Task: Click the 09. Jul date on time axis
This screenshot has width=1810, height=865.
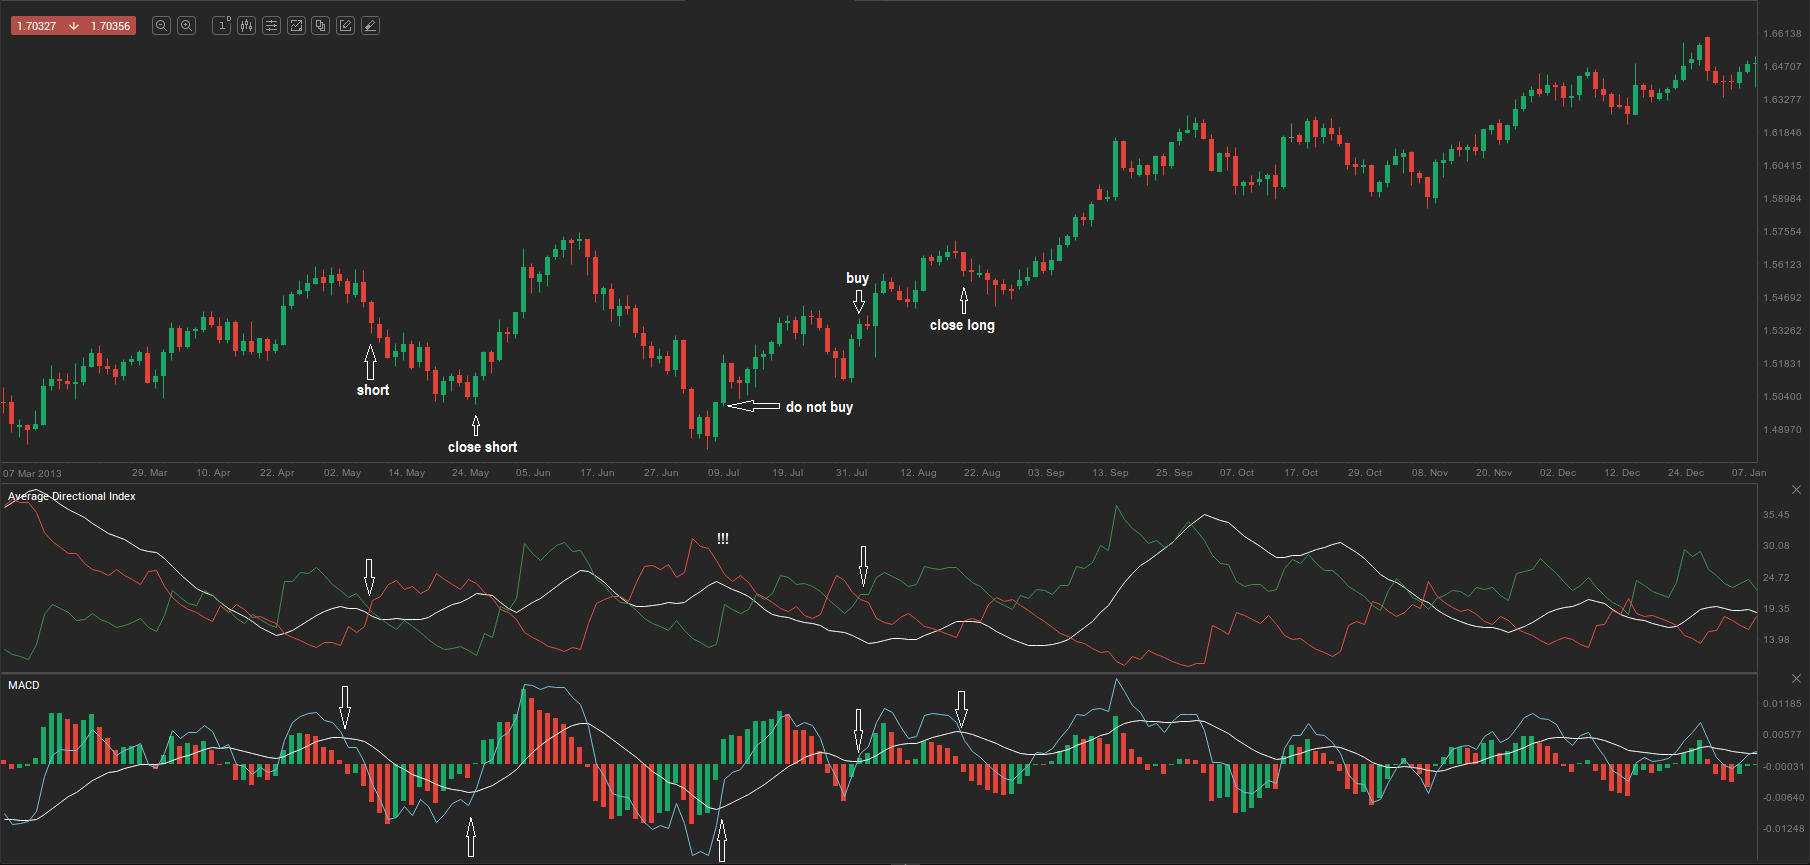Action: click(x=723, y=473)
